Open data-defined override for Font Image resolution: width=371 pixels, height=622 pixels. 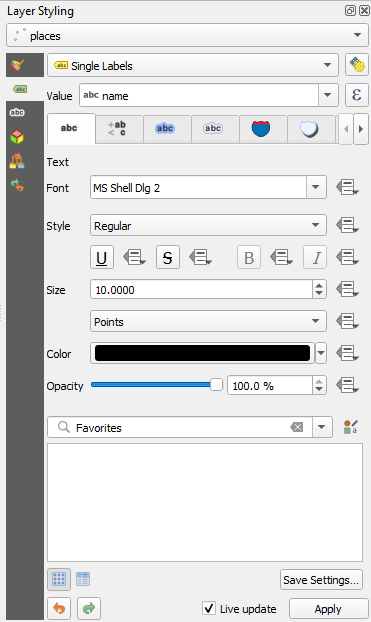click(x=348, y=187)
